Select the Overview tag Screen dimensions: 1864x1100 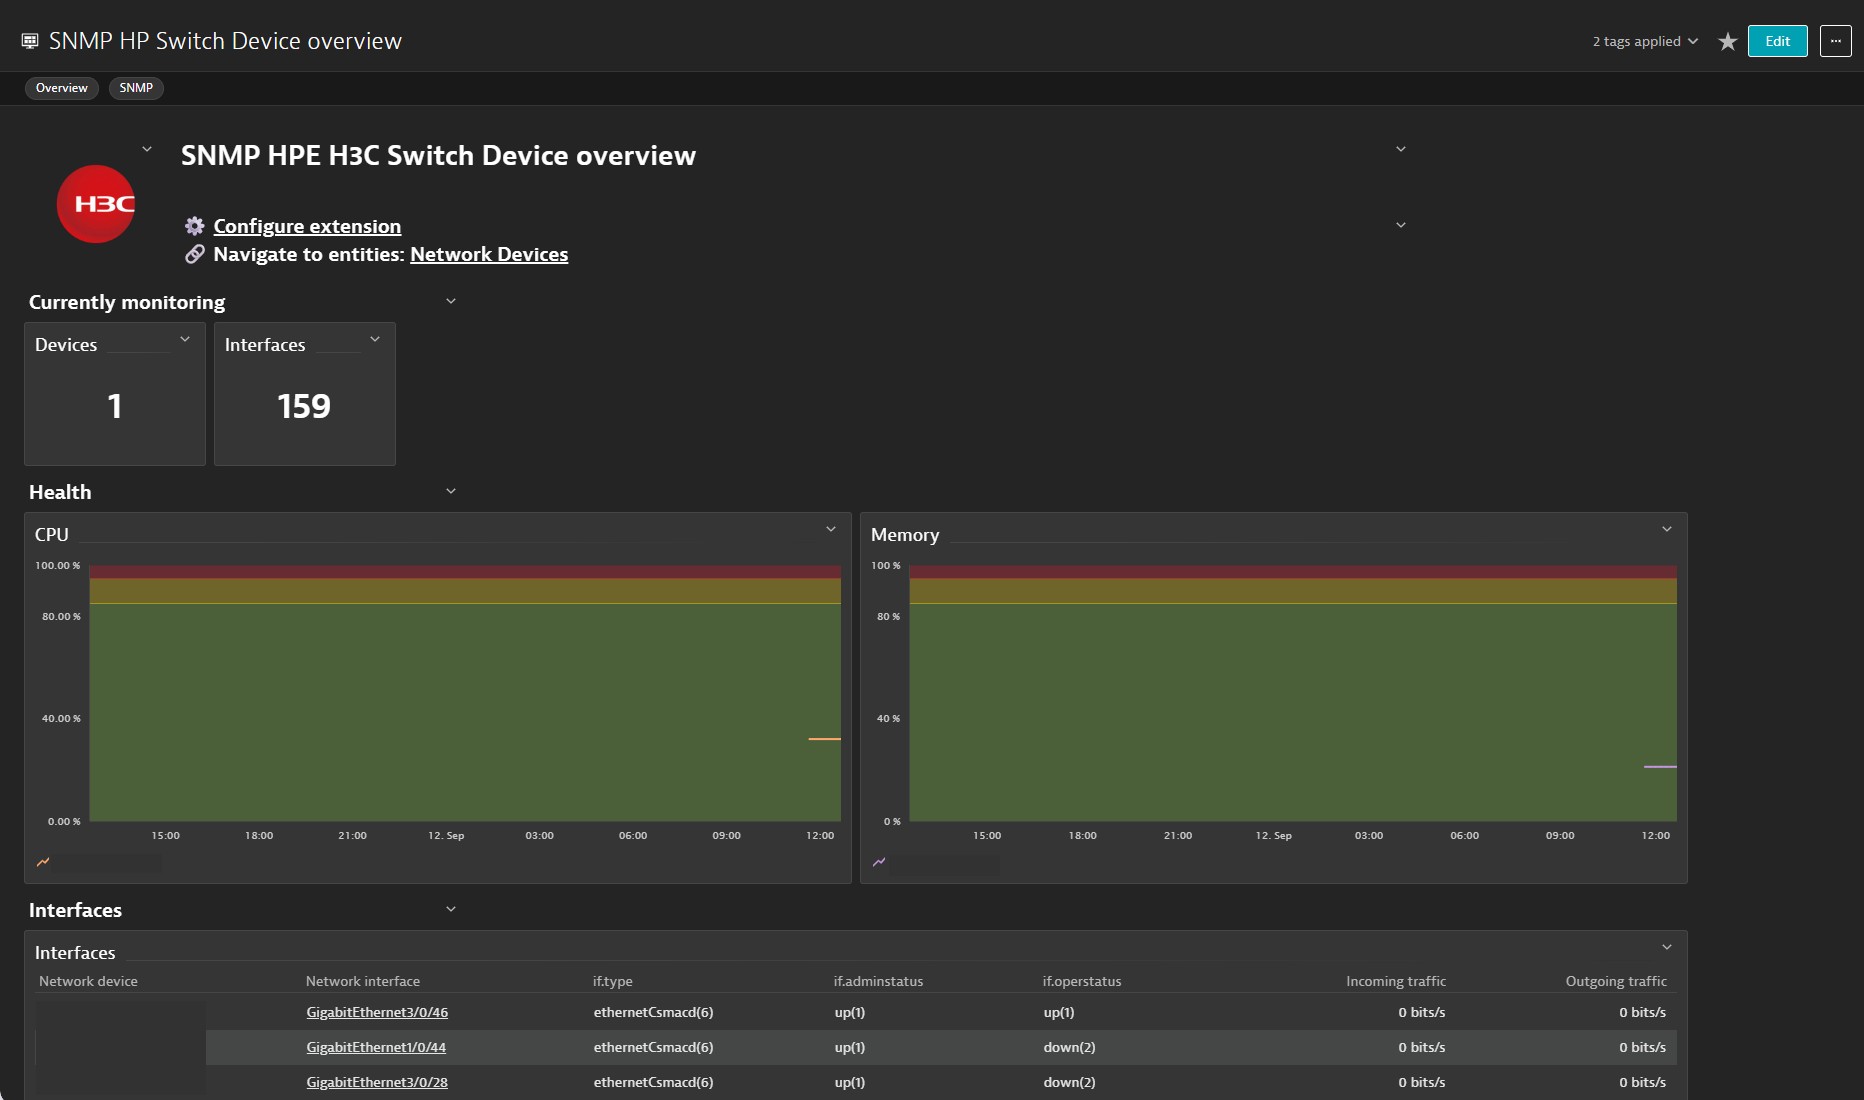61,88
